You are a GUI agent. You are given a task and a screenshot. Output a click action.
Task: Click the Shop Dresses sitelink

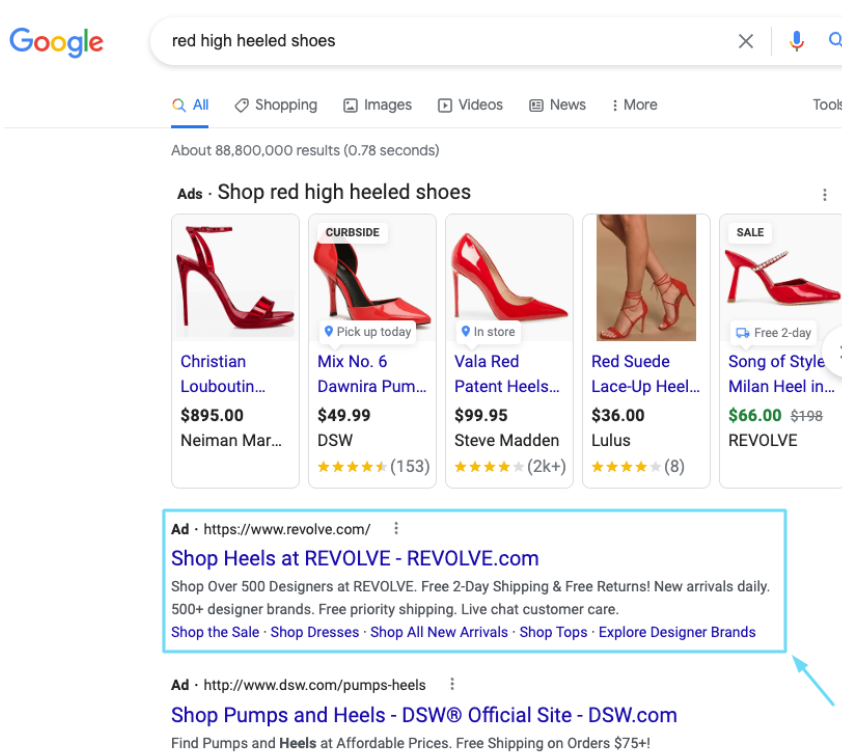[315, 632]
